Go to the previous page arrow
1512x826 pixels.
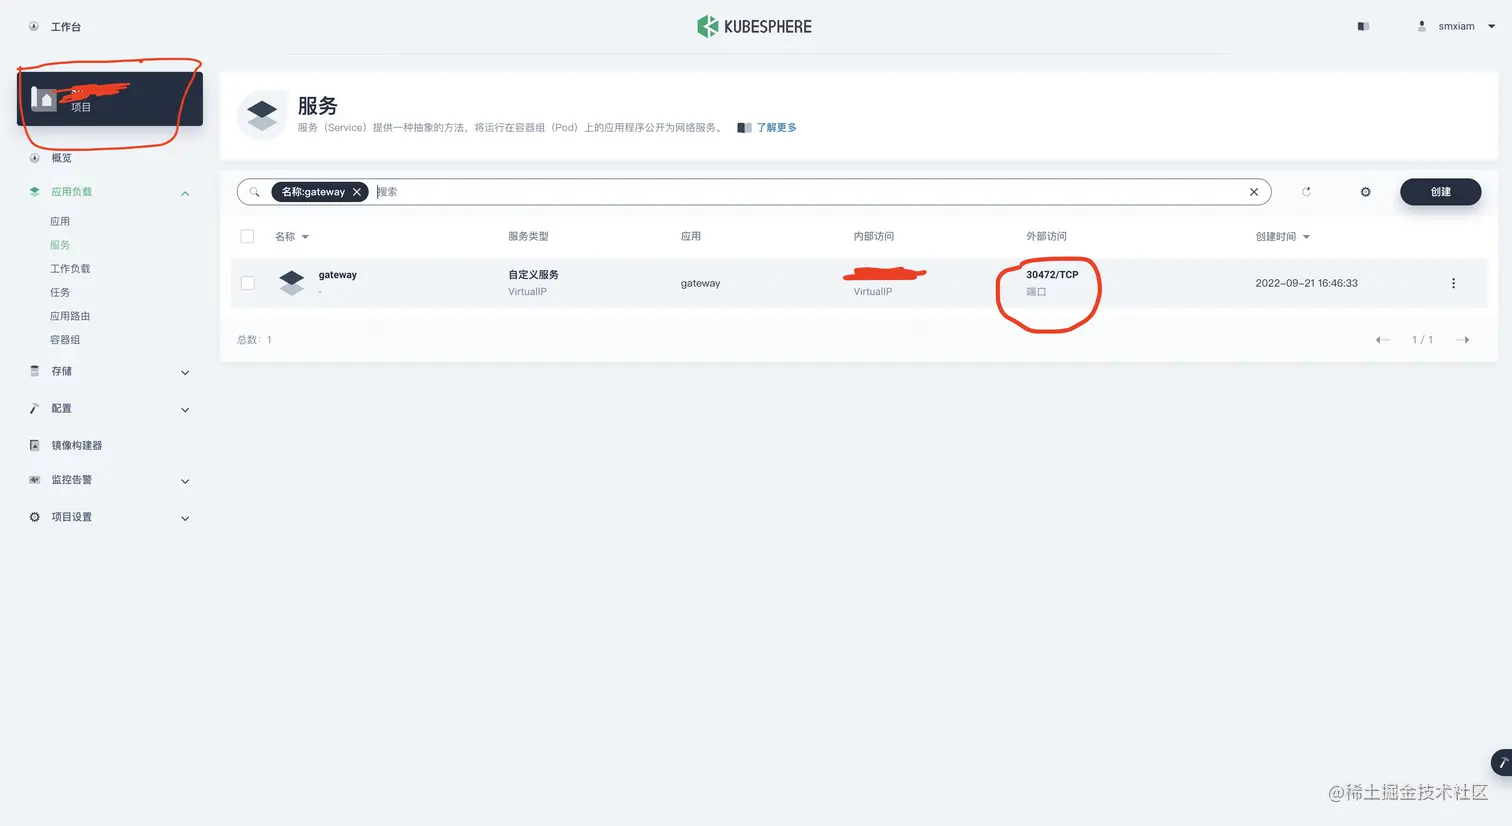coord(1382,340)
